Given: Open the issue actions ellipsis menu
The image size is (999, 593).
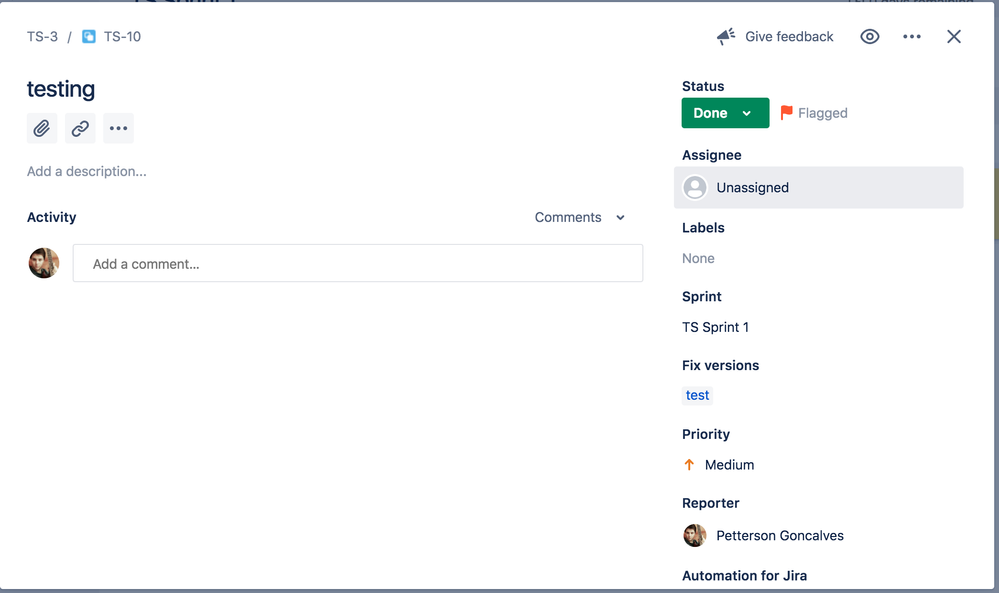Looking at the screenshot, I should click(x=911, y=36).
